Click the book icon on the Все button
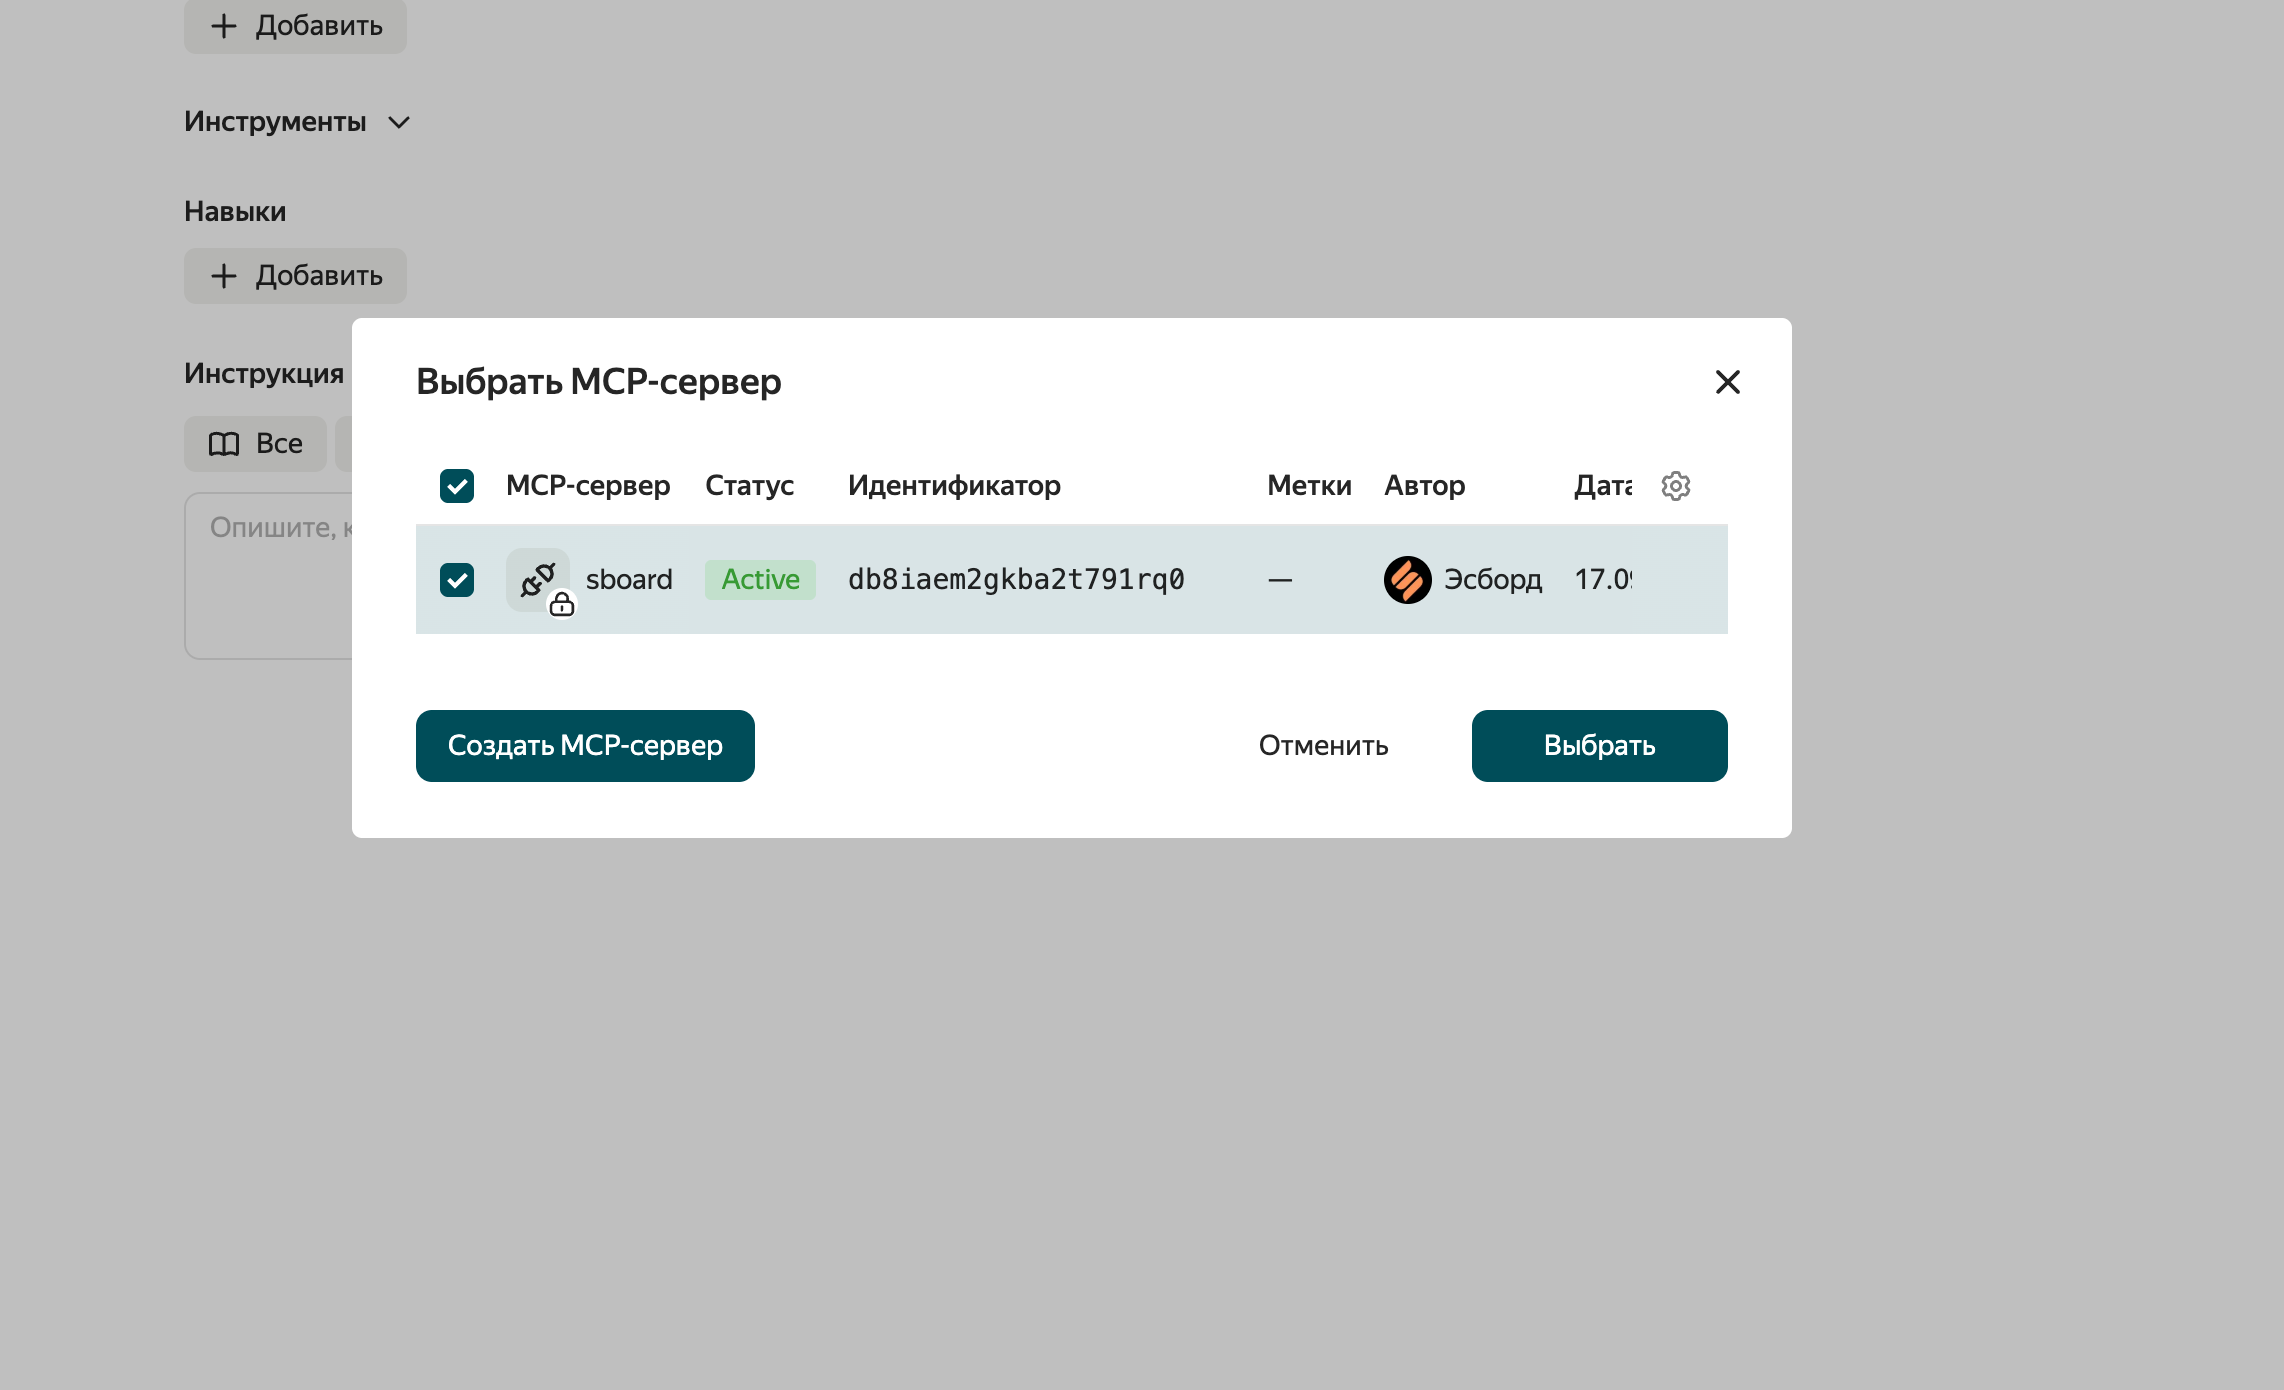This screenshot has height=1390, width=2284. tap(224, 444)
